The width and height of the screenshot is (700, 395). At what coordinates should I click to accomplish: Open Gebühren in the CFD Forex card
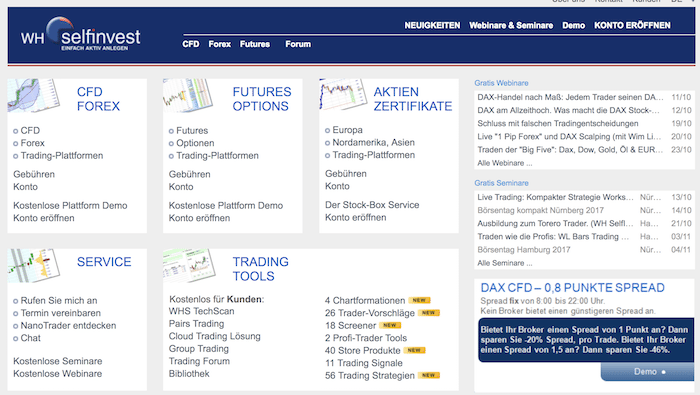point(34,175)
